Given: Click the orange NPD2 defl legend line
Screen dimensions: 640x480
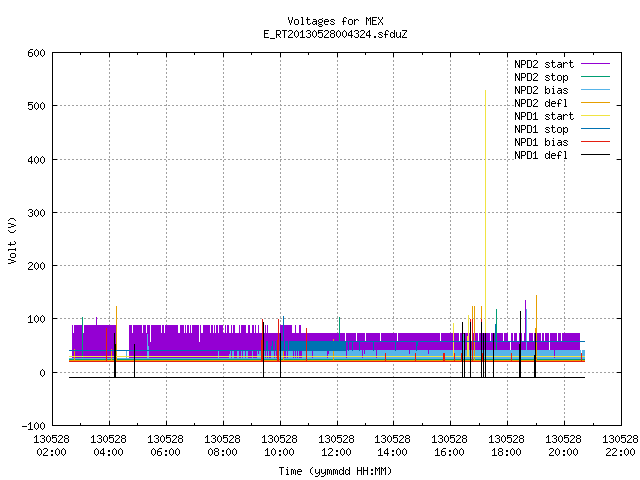Looking at the screenshot, I should click(595, 103).
